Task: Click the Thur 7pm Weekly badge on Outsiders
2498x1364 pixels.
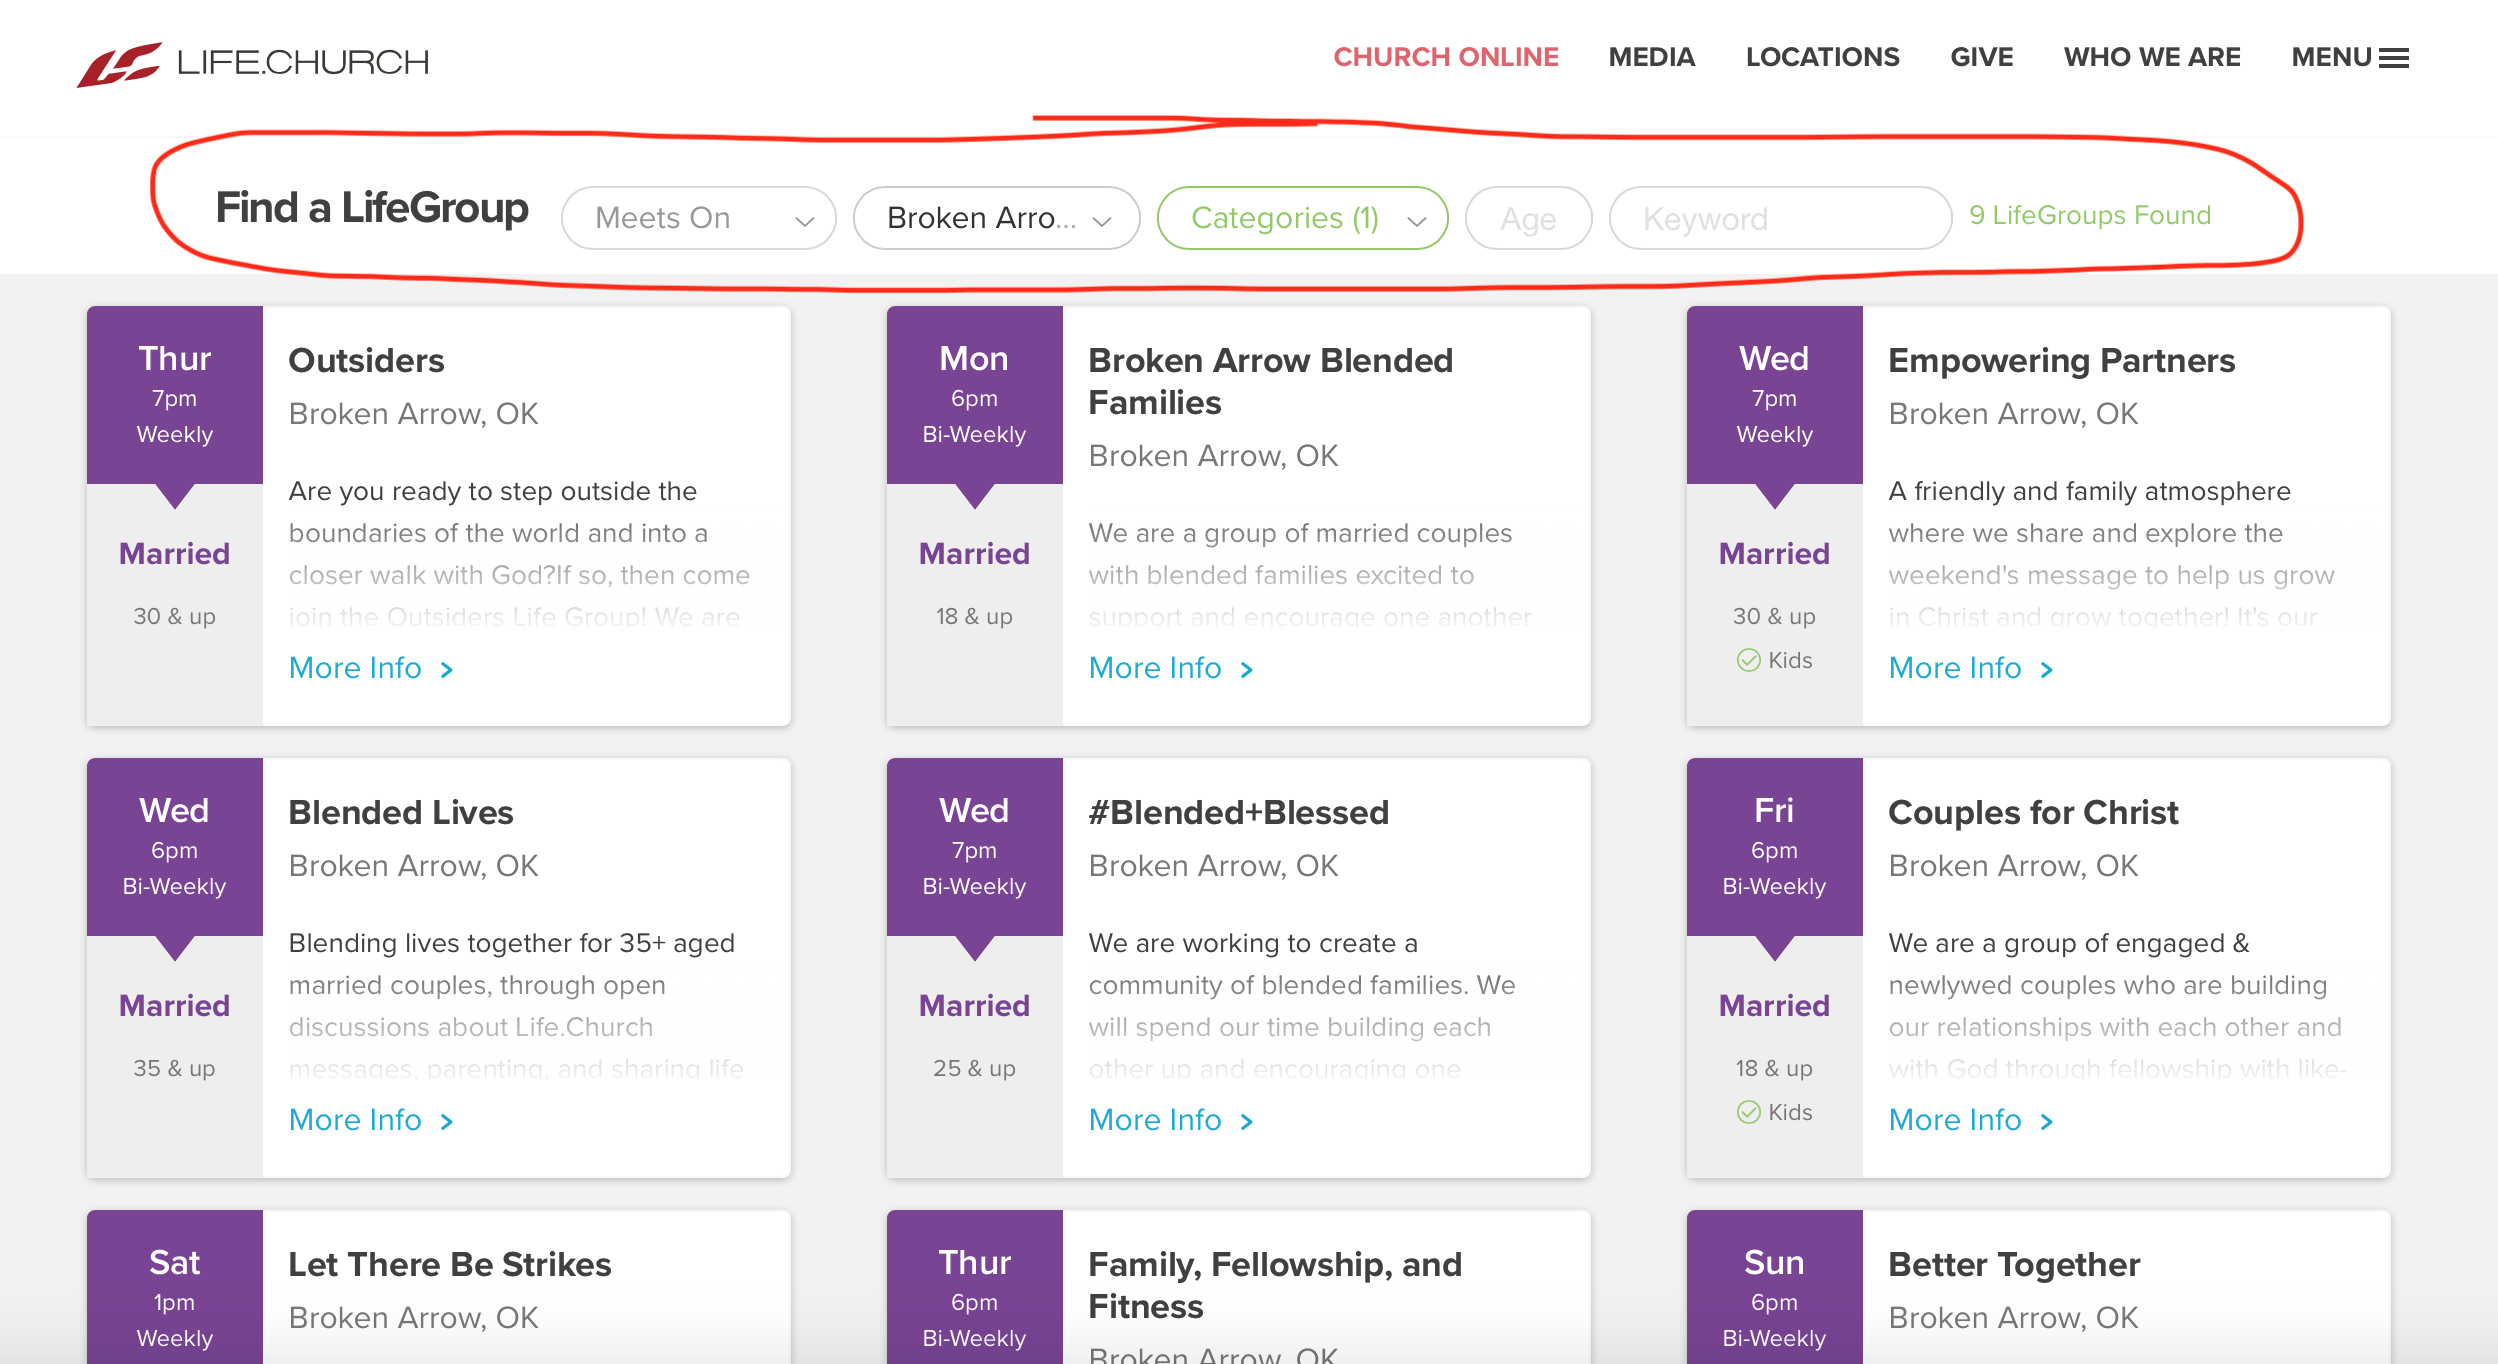Action: click(x=175, y=395)
